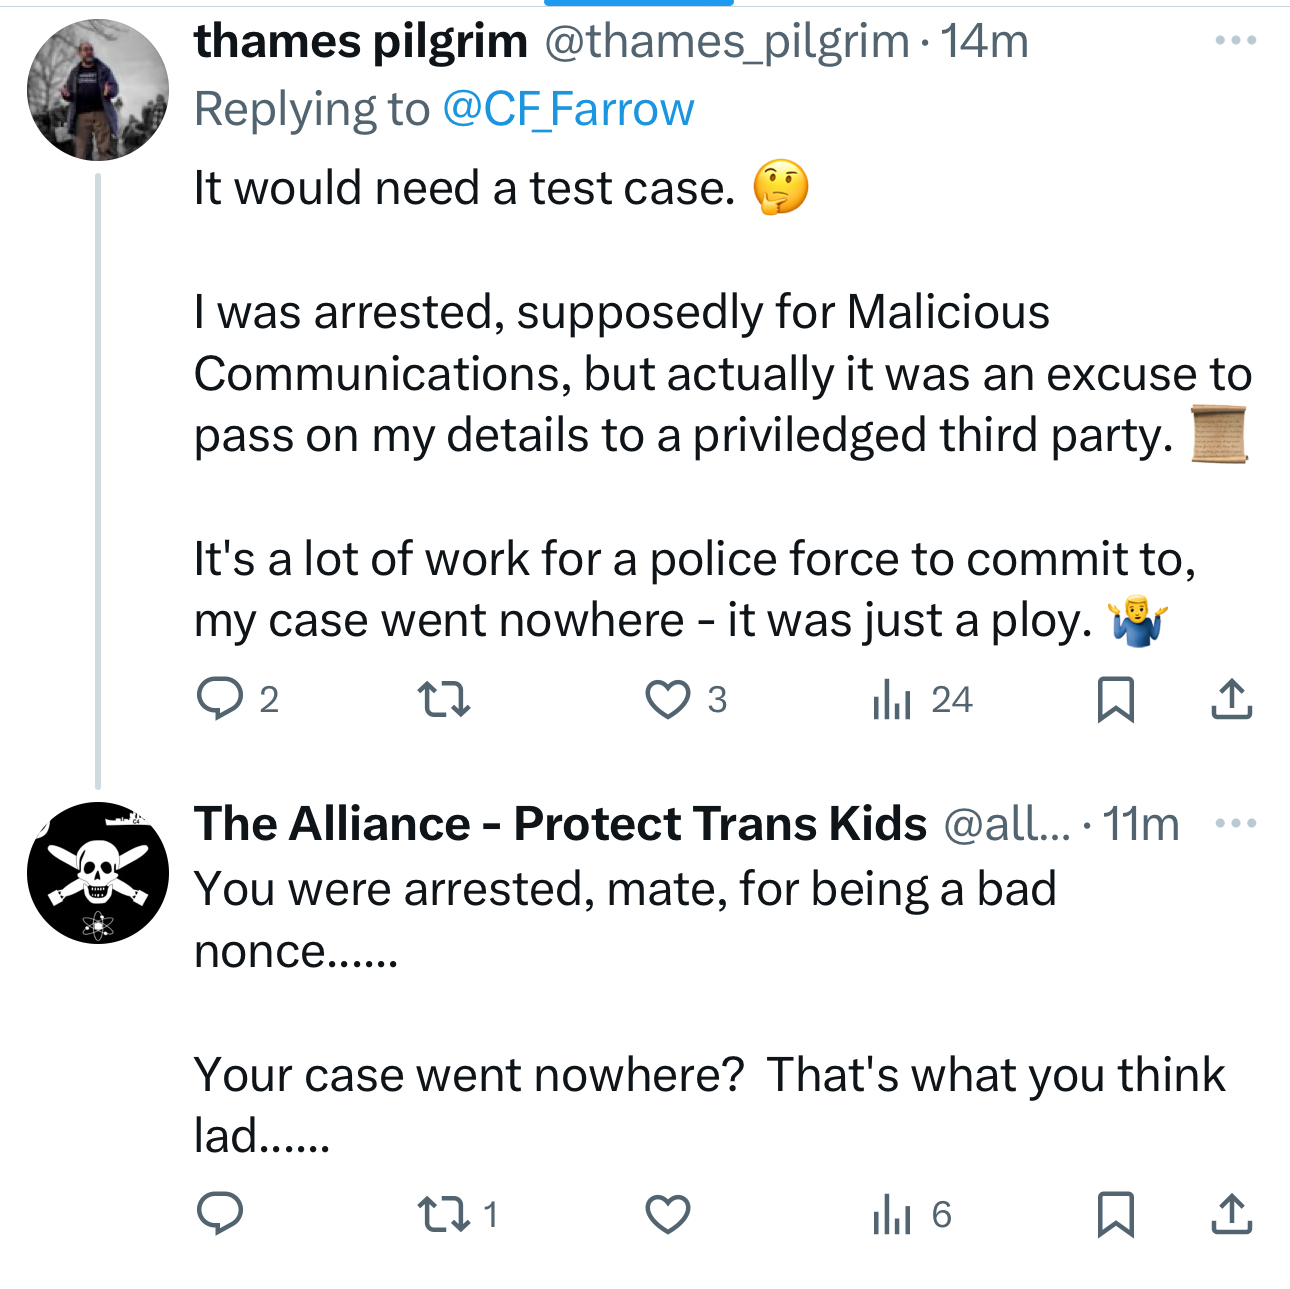Viewport: 1290px width, 1289px height.
Task: Open more options for thames pilgrim's tweet
Action: click(1235, 41)
